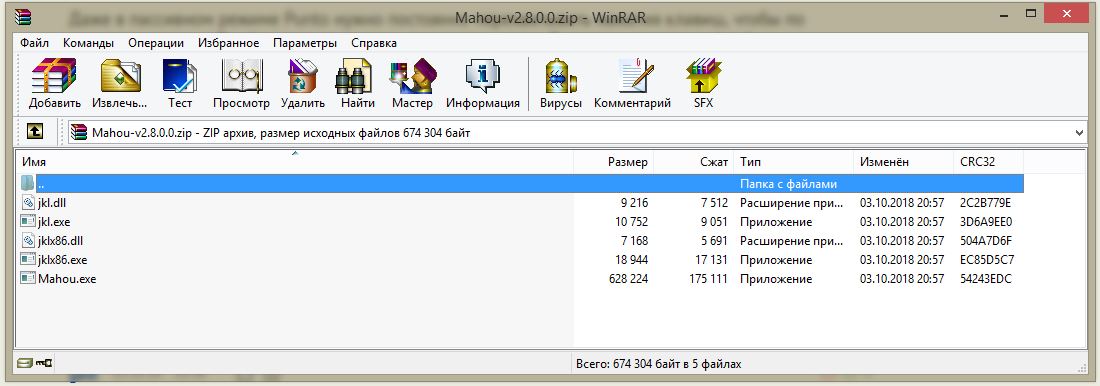
Task: Go up one folder level button
Action: point(35,131)
